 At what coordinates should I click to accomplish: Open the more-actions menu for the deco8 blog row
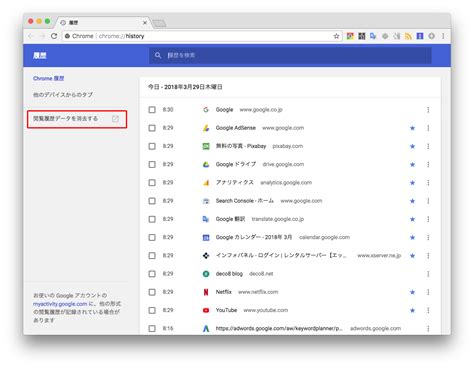(428, 274)
